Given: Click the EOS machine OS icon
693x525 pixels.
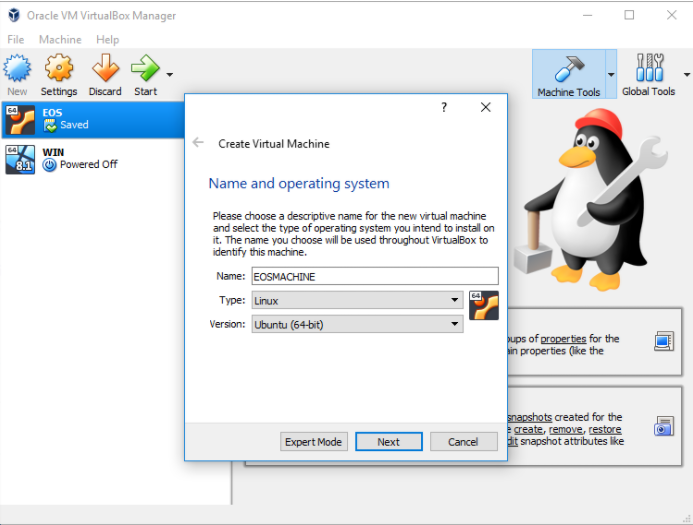Looking at the screenshot, I should tap(20, 120).
